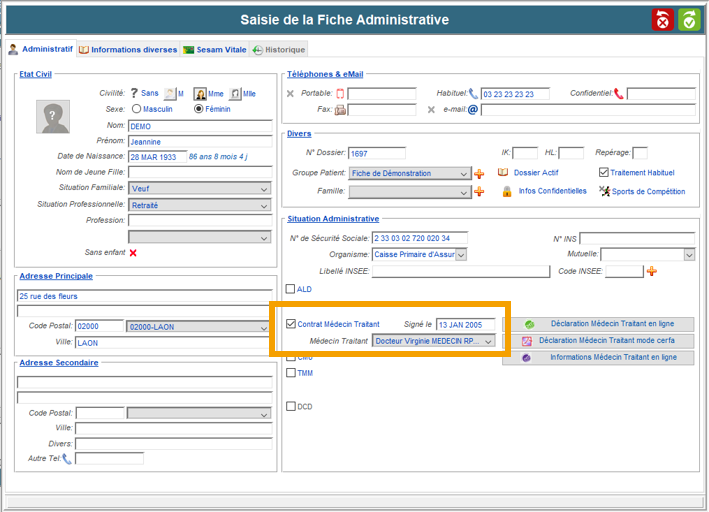Open Infos Confidentielles padlock icon
Screen dimensions: 709x512
(x=507, y=191)
